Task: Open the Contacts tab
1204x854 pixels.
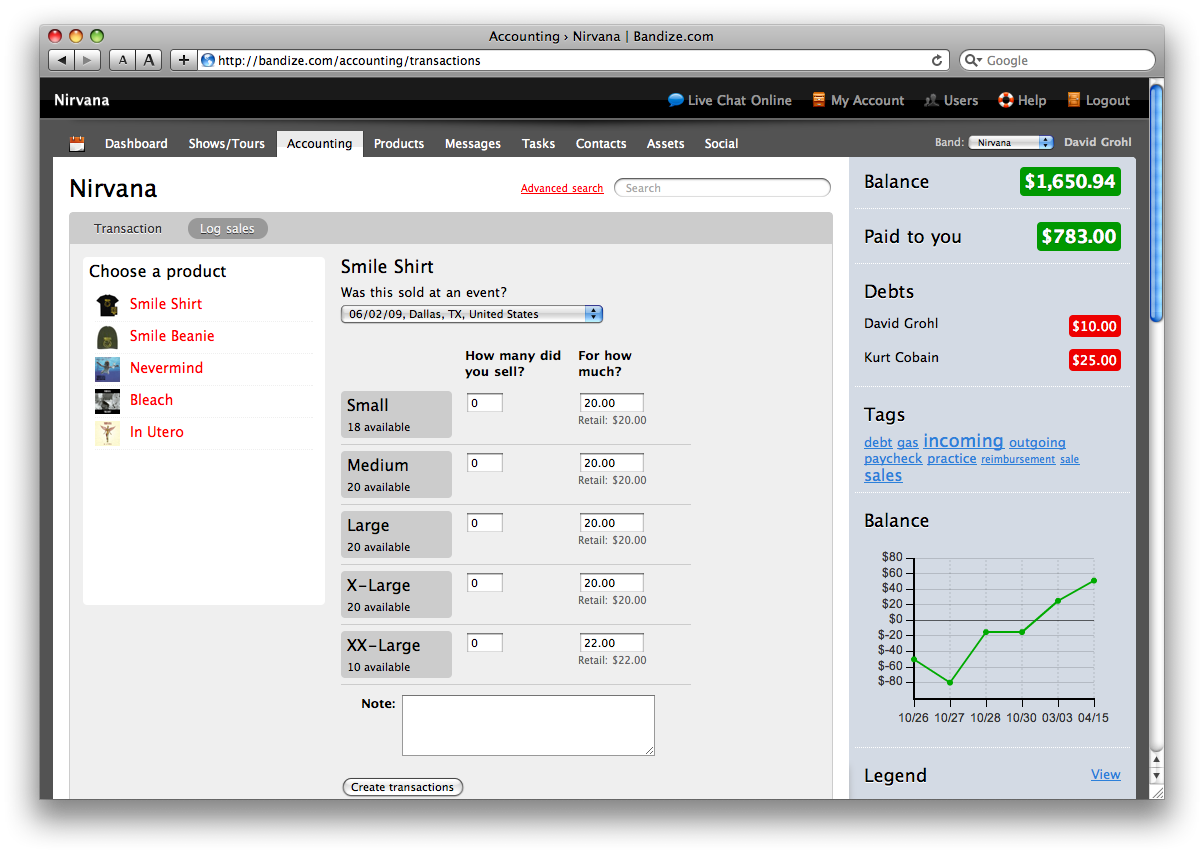Action: click(601, 144)
